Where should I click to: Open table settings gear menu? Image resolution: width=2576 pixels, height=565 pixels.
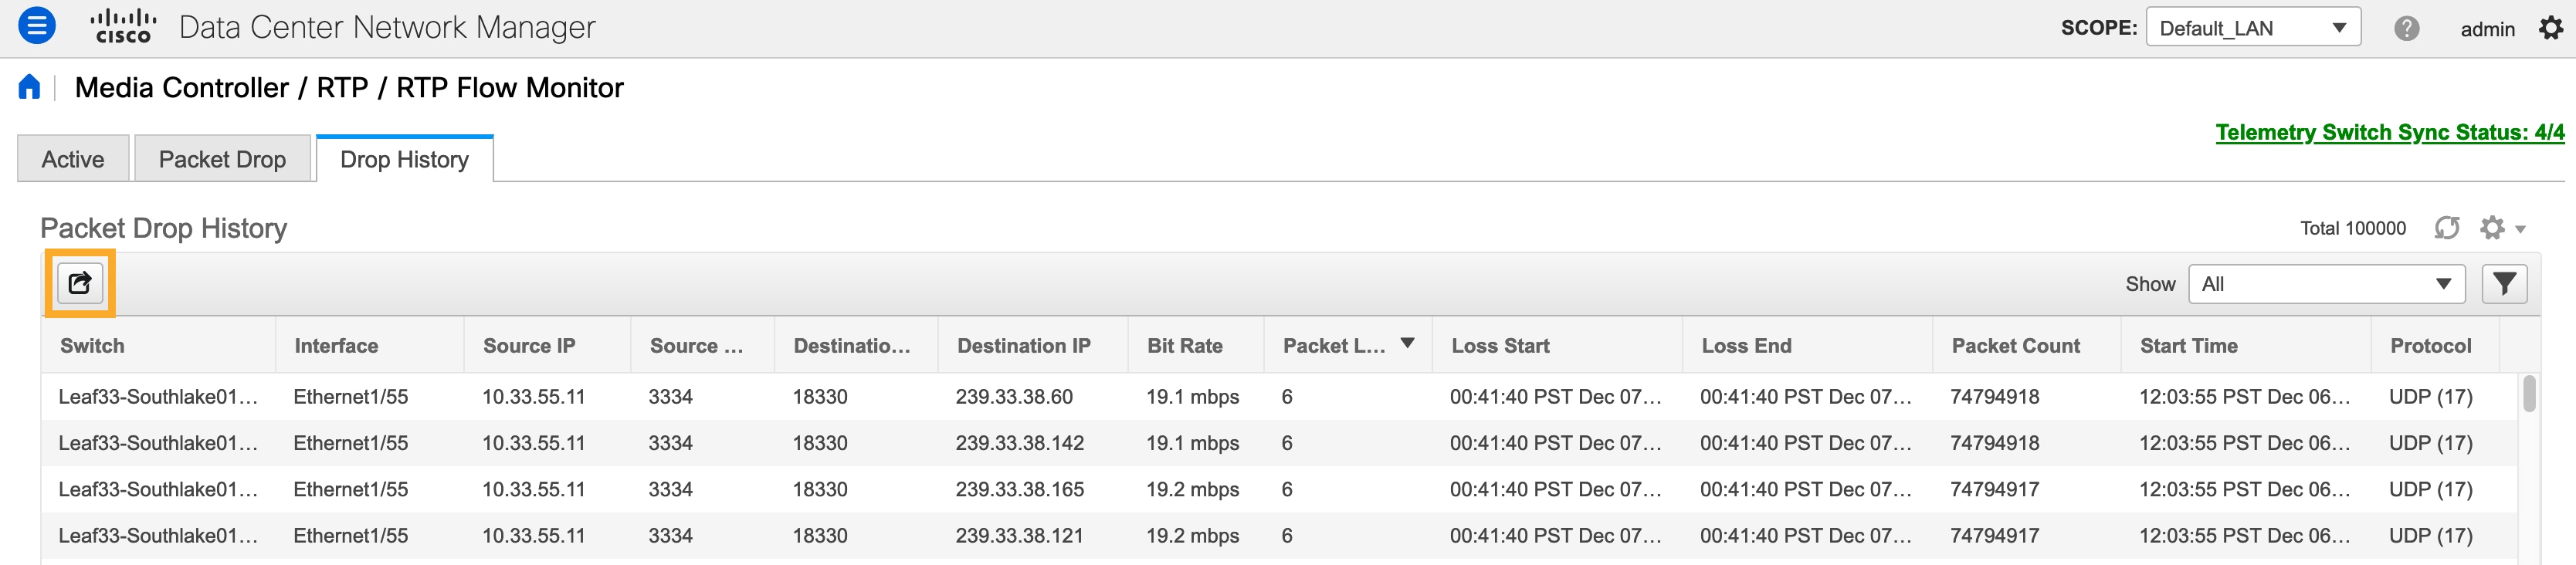tap(2501, 228)
